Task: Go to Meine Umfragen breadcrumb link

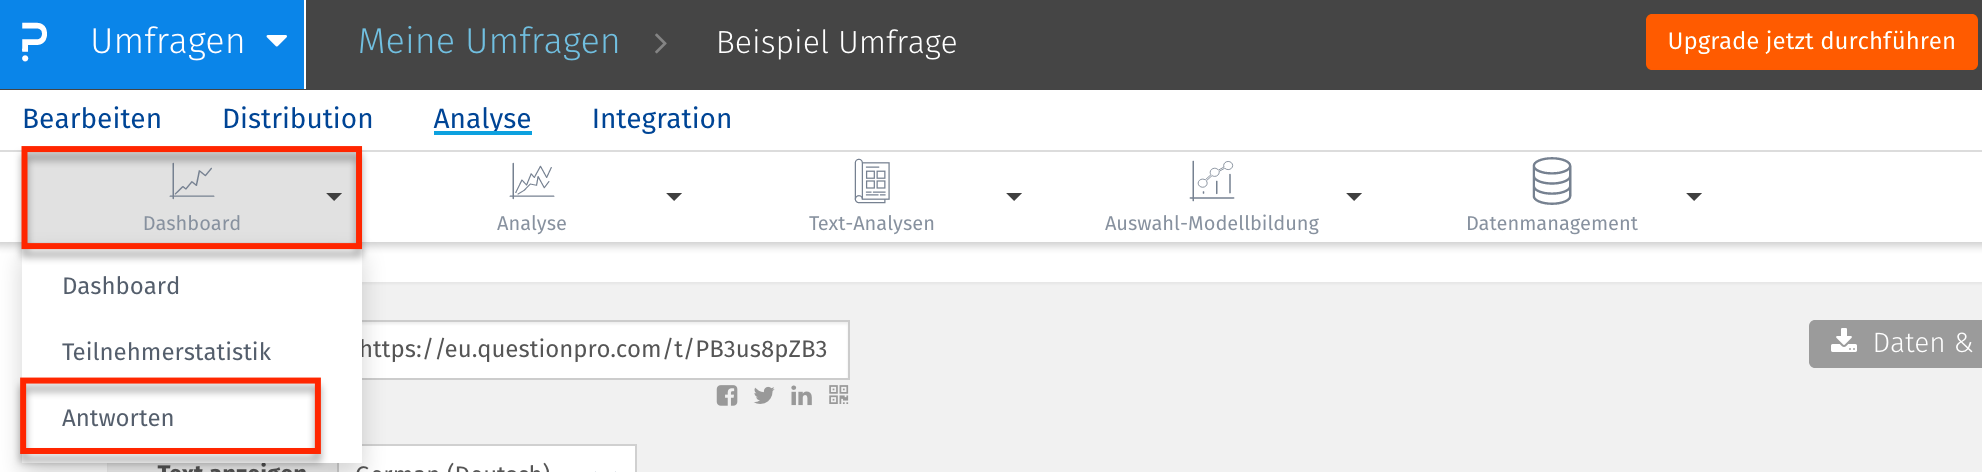Action: tap(489, 42)
